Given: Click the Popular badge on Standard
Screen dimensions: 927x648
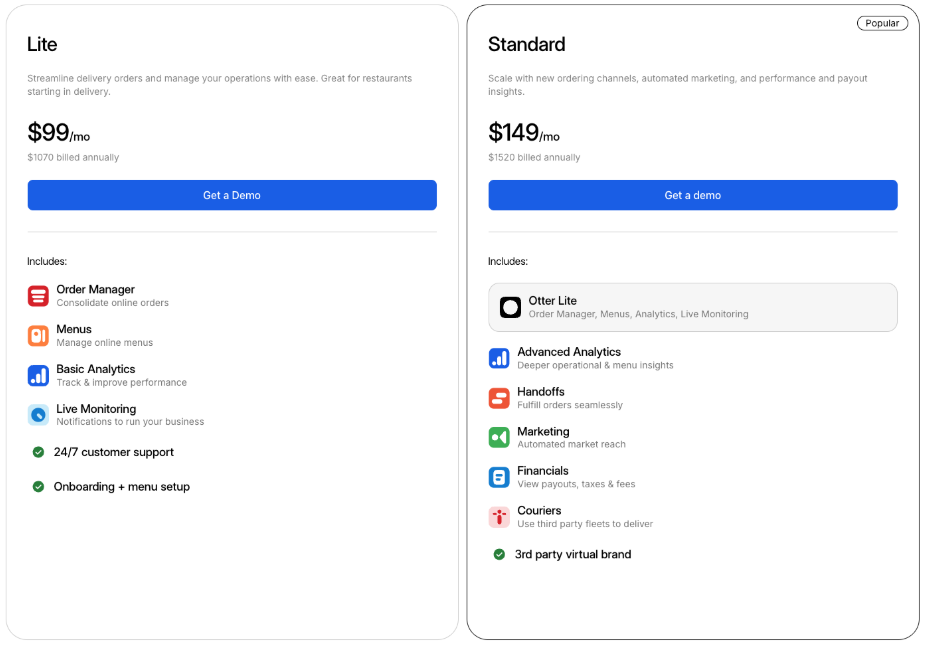Looking at the screenshot, I should (x=881, y=23).
